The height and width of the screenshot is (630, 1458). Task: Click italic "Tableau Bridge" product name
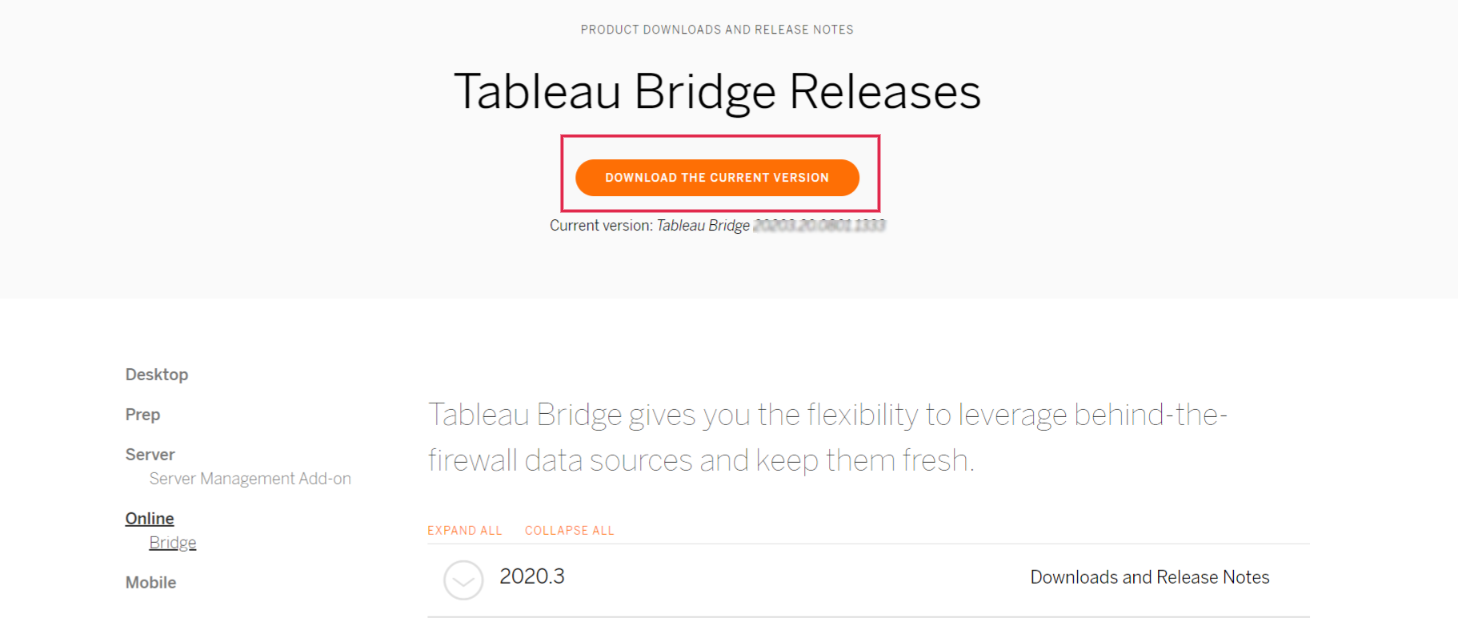703,226
